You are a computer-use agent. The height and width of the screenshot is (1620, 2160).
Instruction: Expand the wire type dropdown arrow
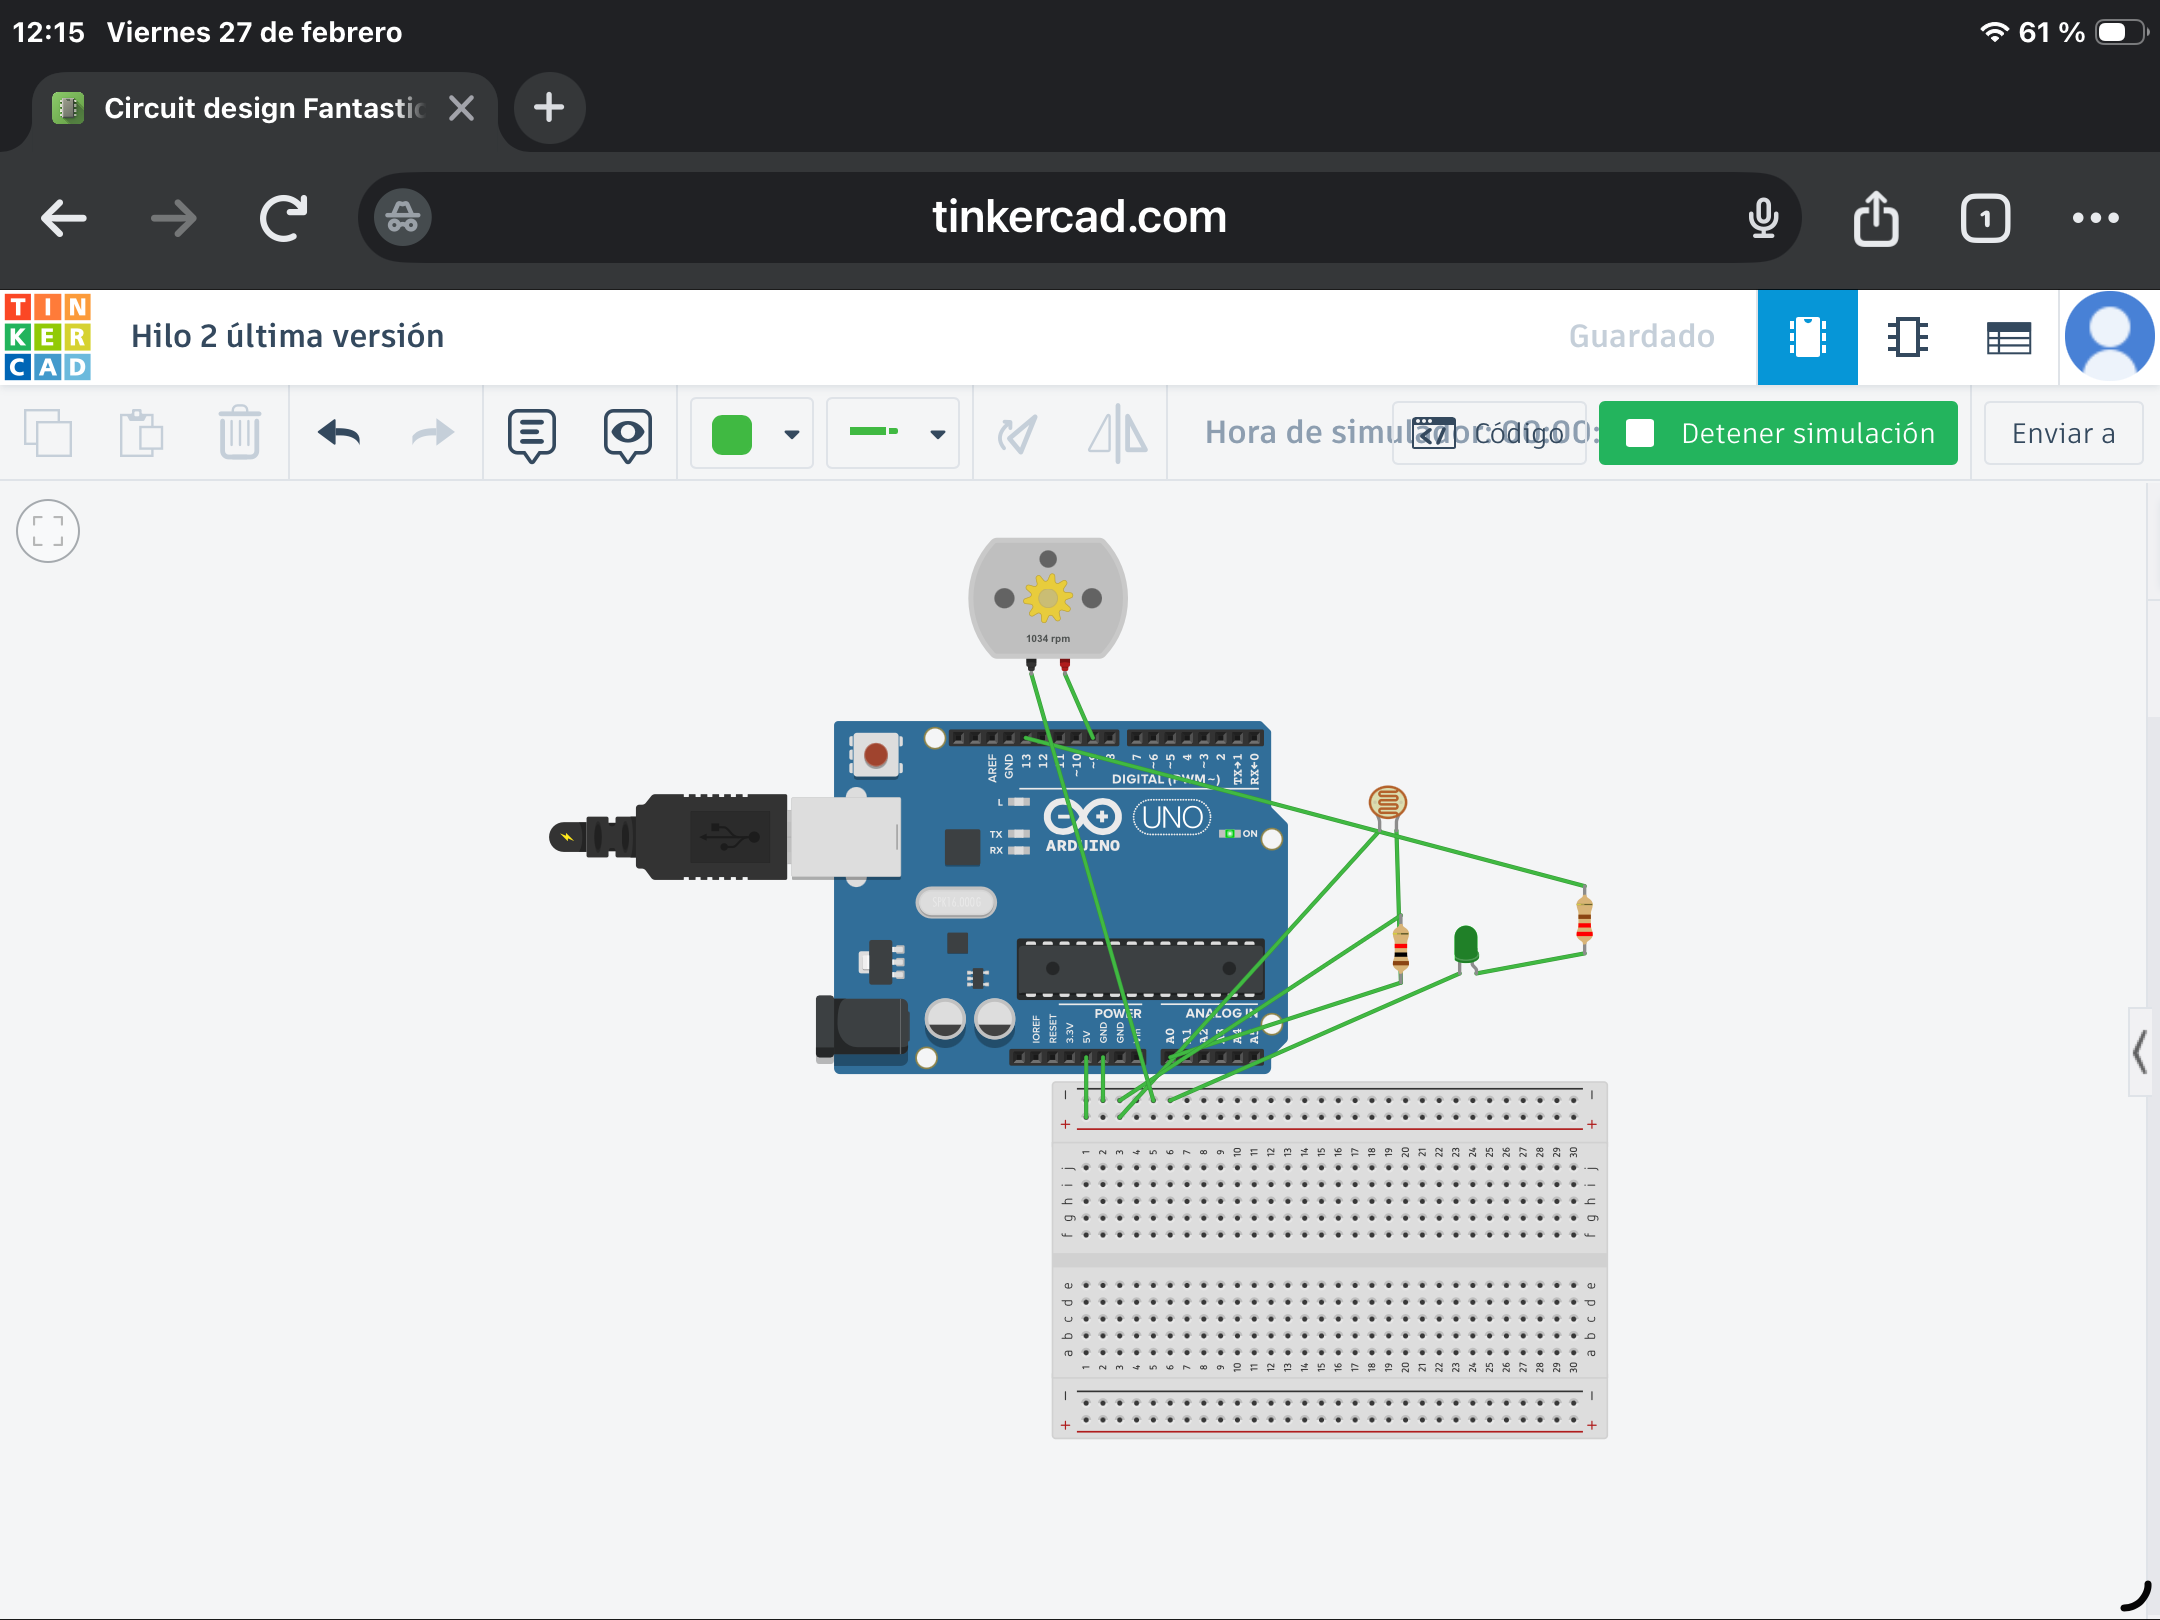937,434
